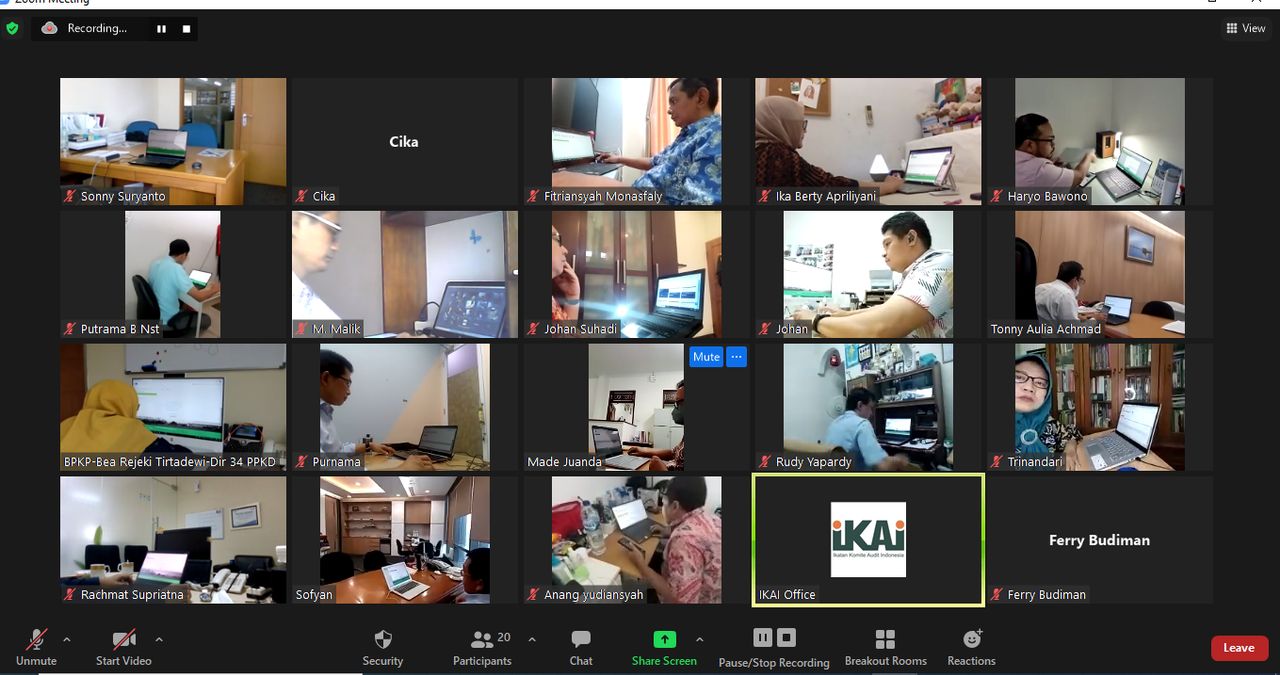Click muted mic icon beside Johan Suhadi
Viewport: 1280px width, 675px height.
(534, 329)
